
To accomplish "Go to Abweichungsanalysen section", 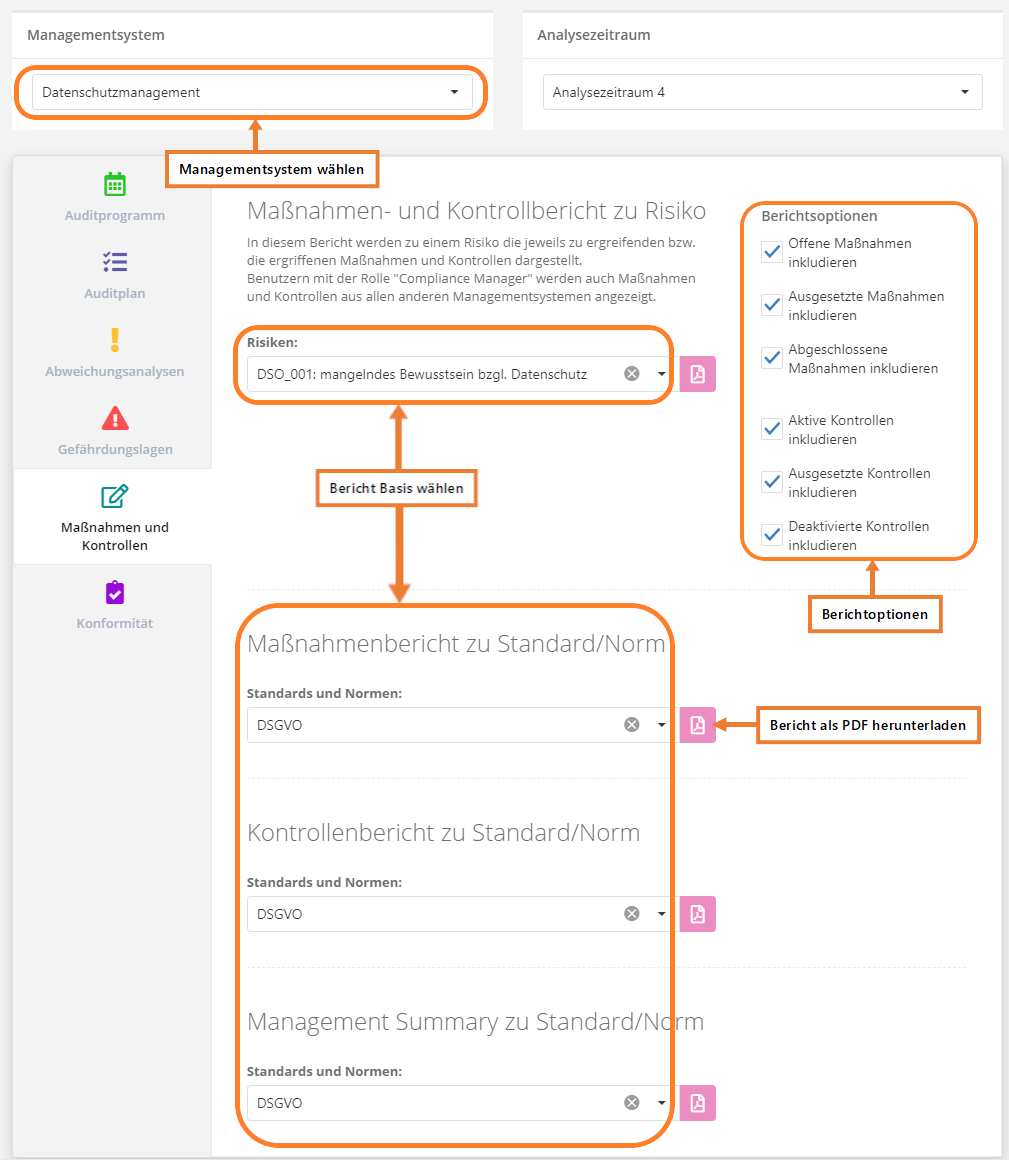I will click(x=114, y=353).
